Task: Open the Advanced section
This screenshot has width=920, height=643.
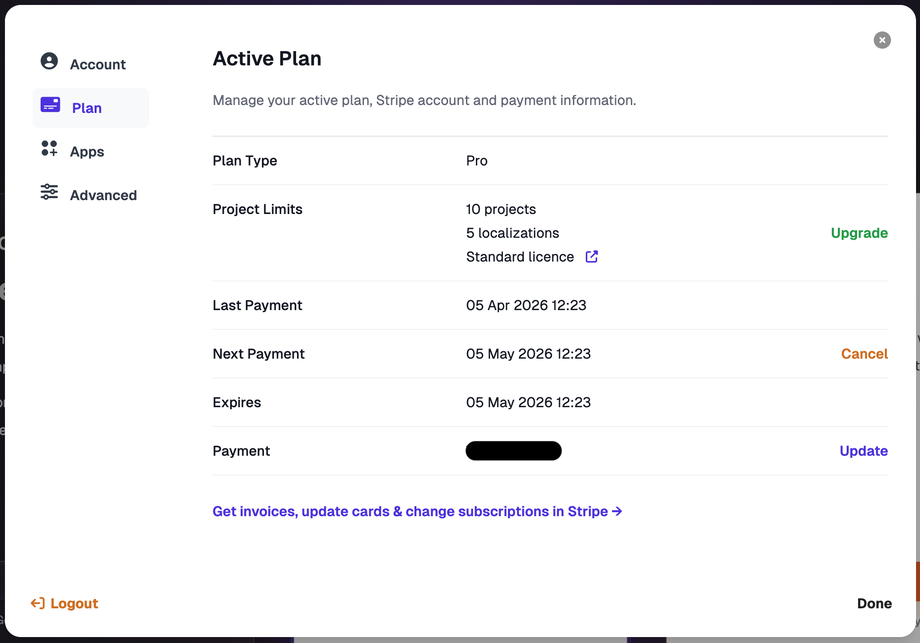Action: point(103,195)
